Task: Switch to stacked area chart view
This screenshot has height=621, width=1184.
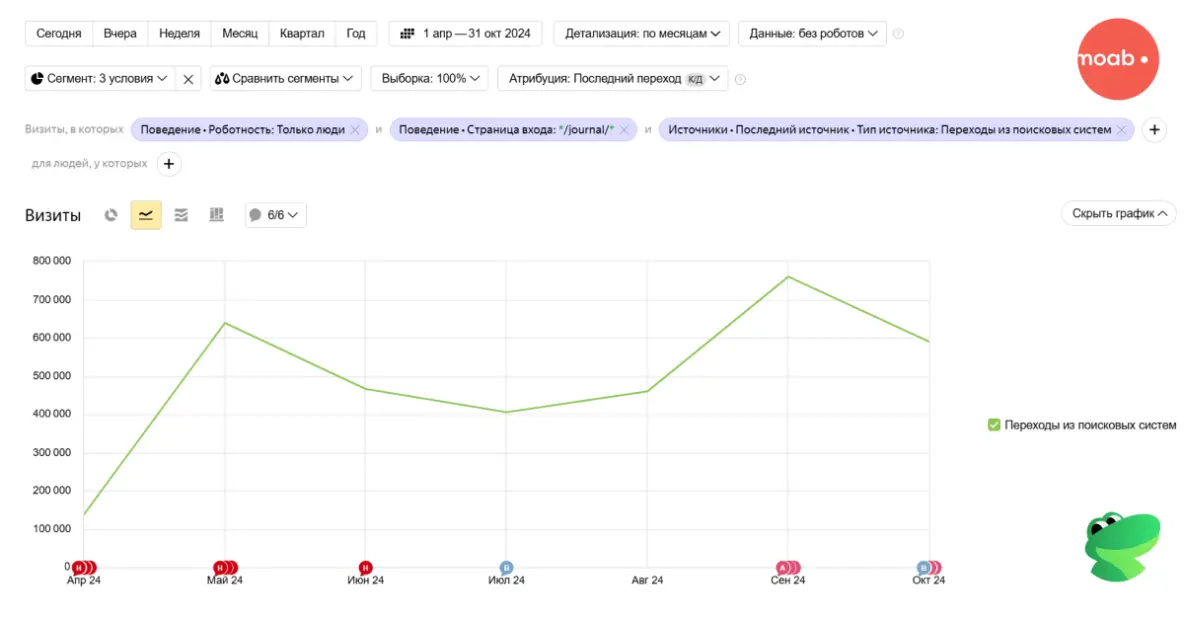Action: point(181,215)
